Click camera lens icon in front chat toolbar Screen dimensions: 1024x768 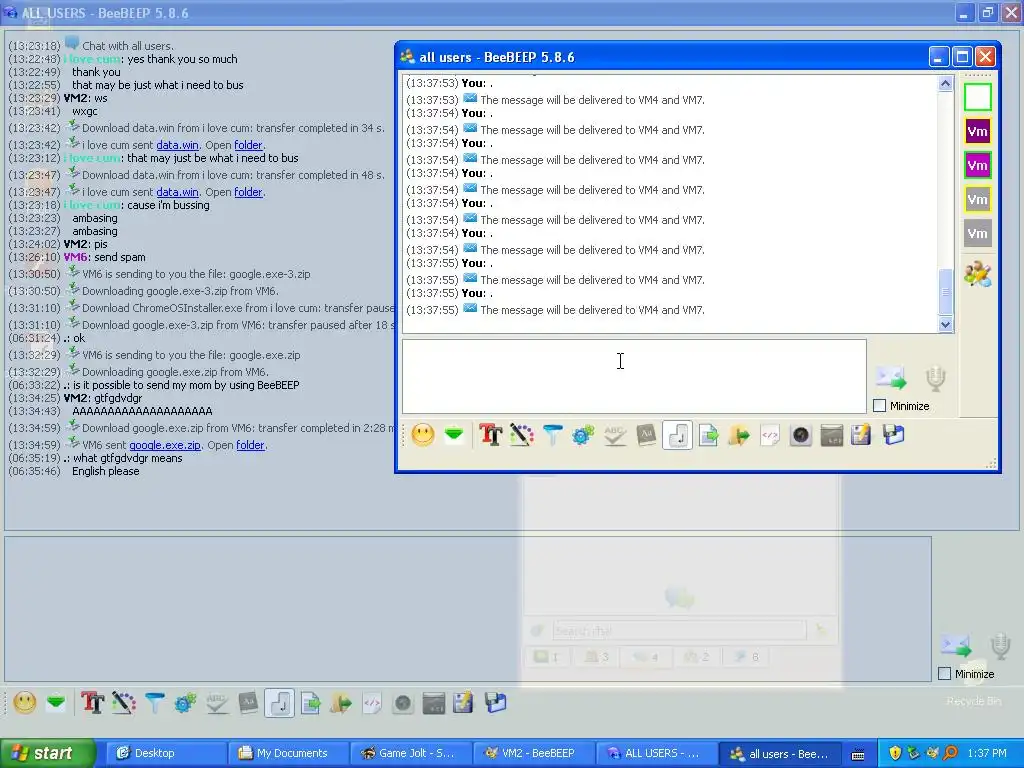tap(801, 435)
